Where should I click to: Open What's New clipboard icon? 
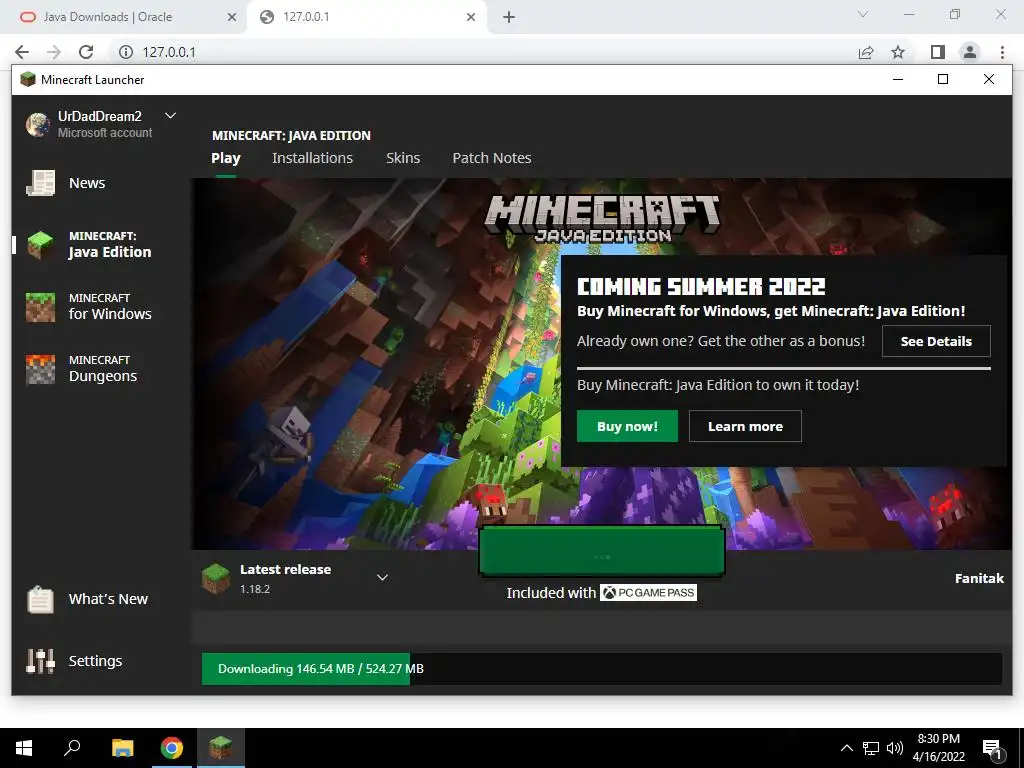pyautogui.click(x=40, y=599)
